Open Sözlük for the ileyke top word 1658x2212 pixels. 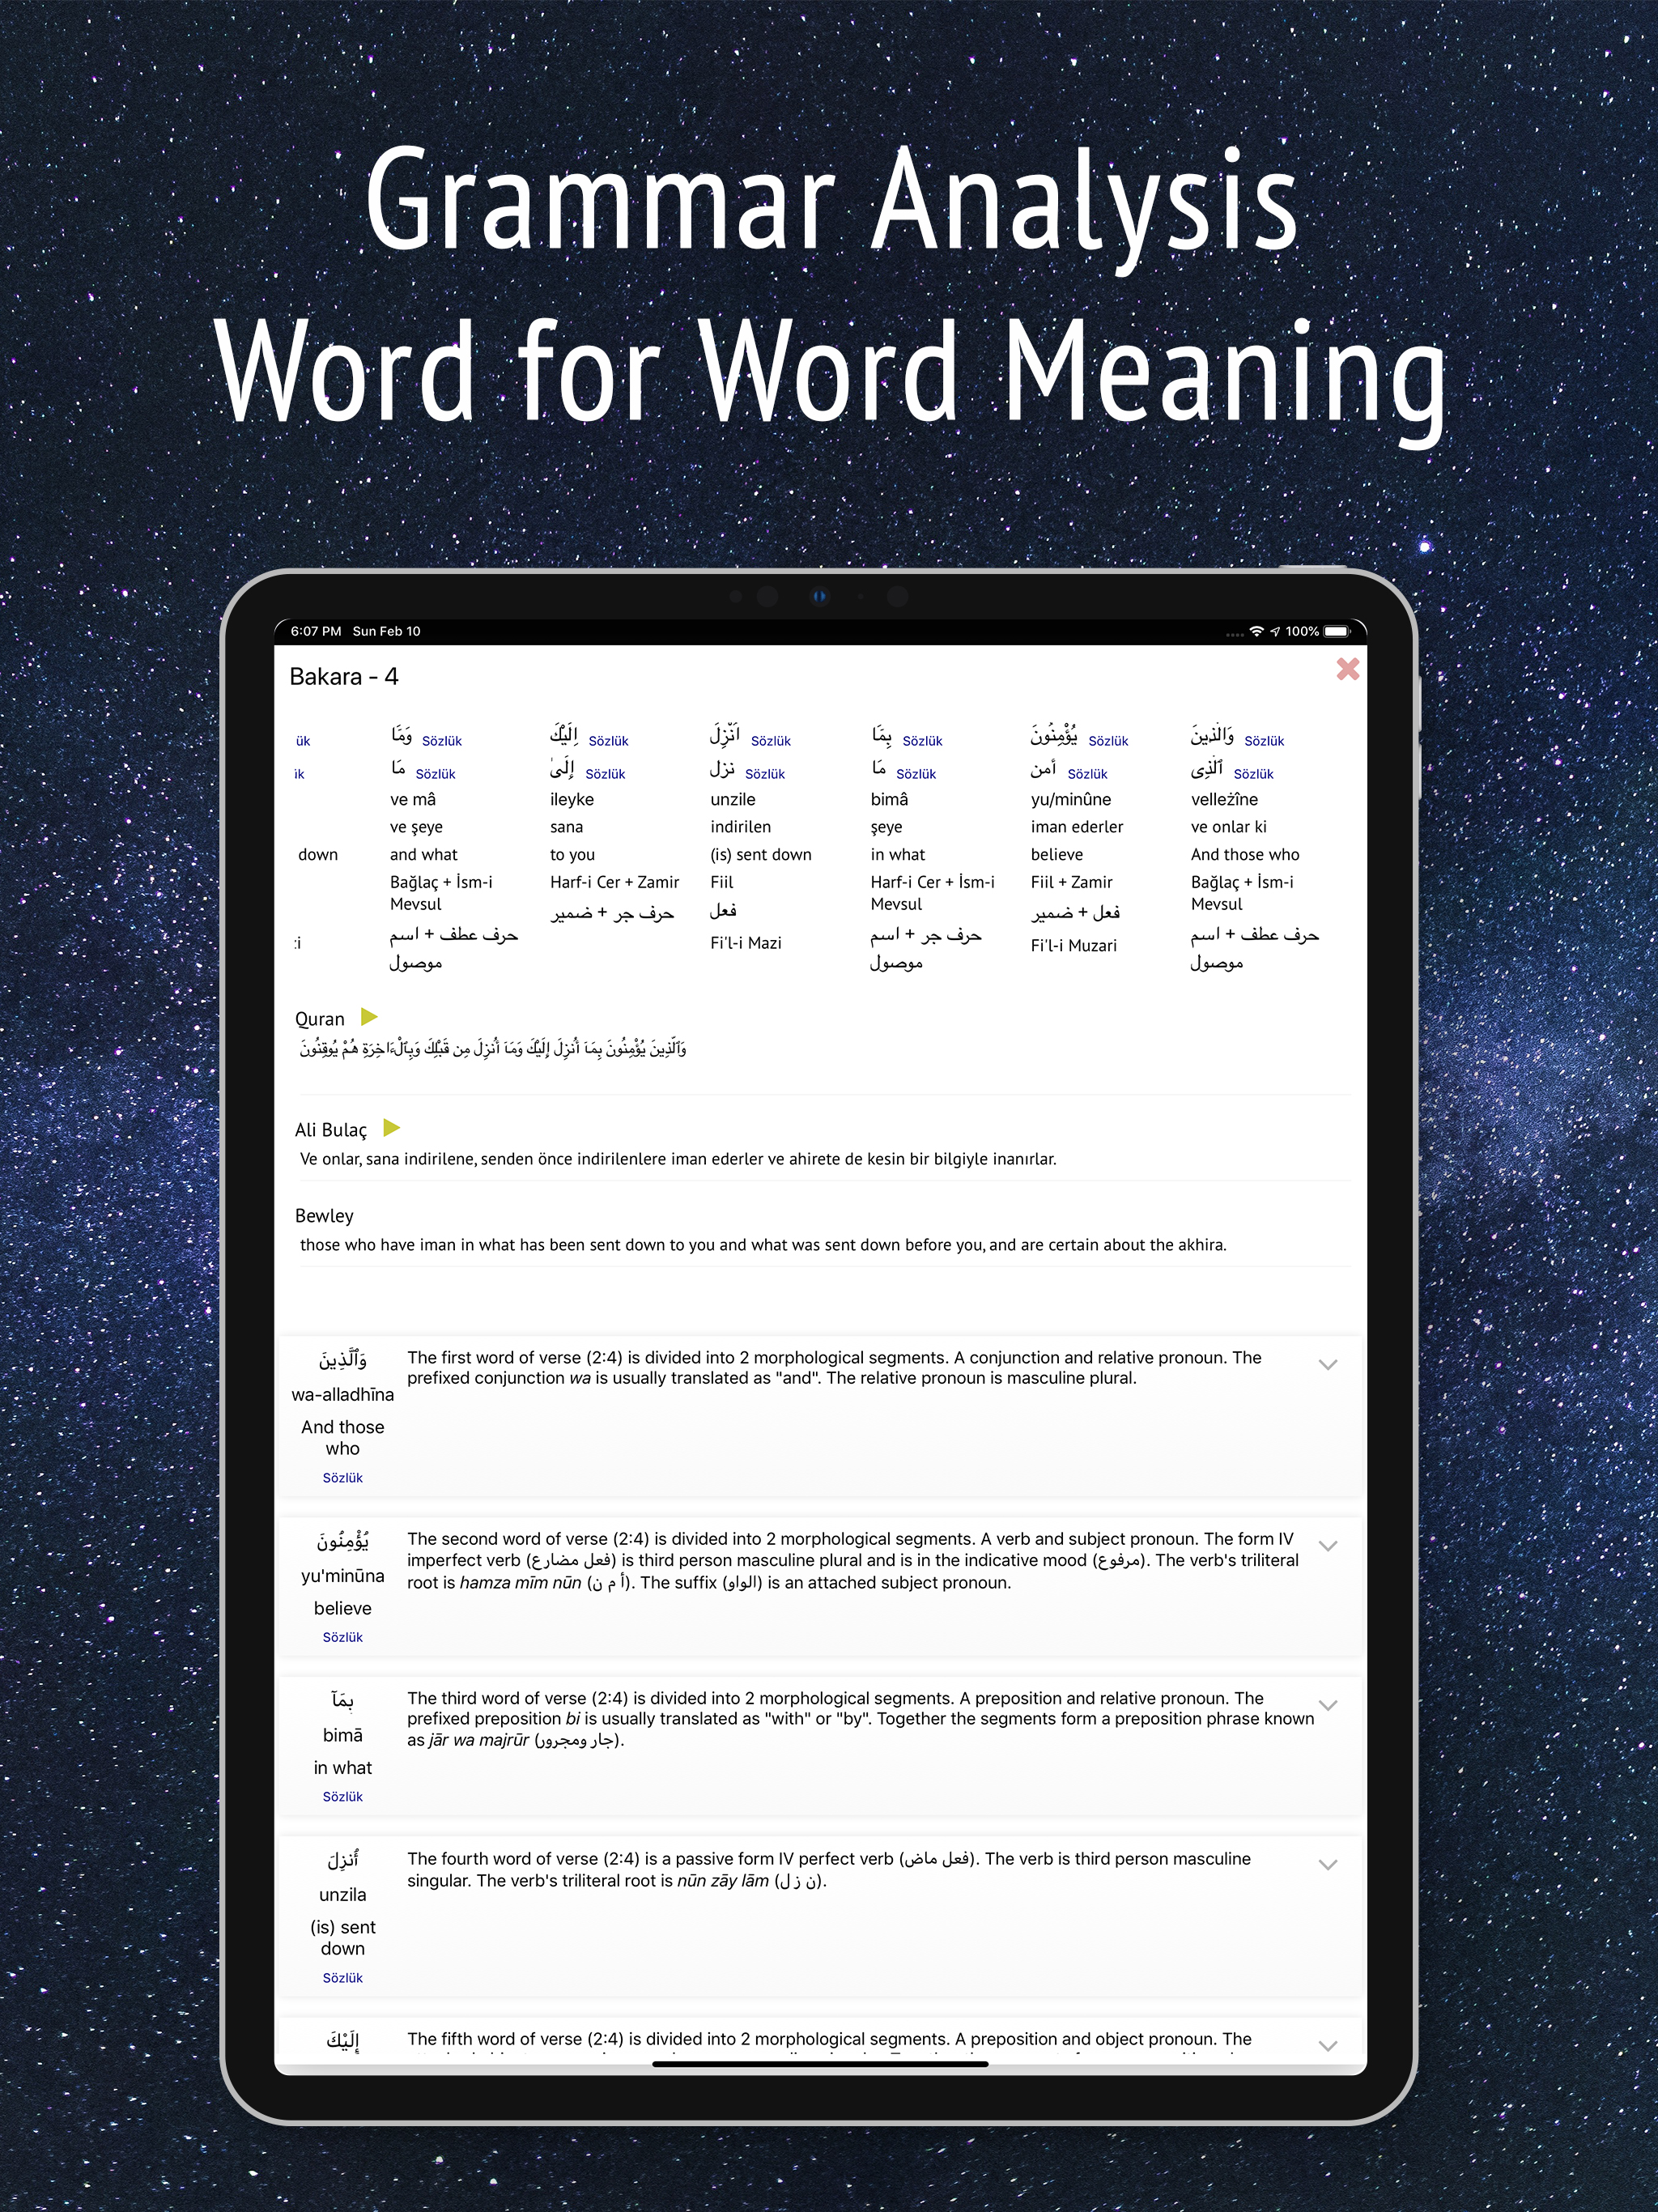(x=608, y=741)
